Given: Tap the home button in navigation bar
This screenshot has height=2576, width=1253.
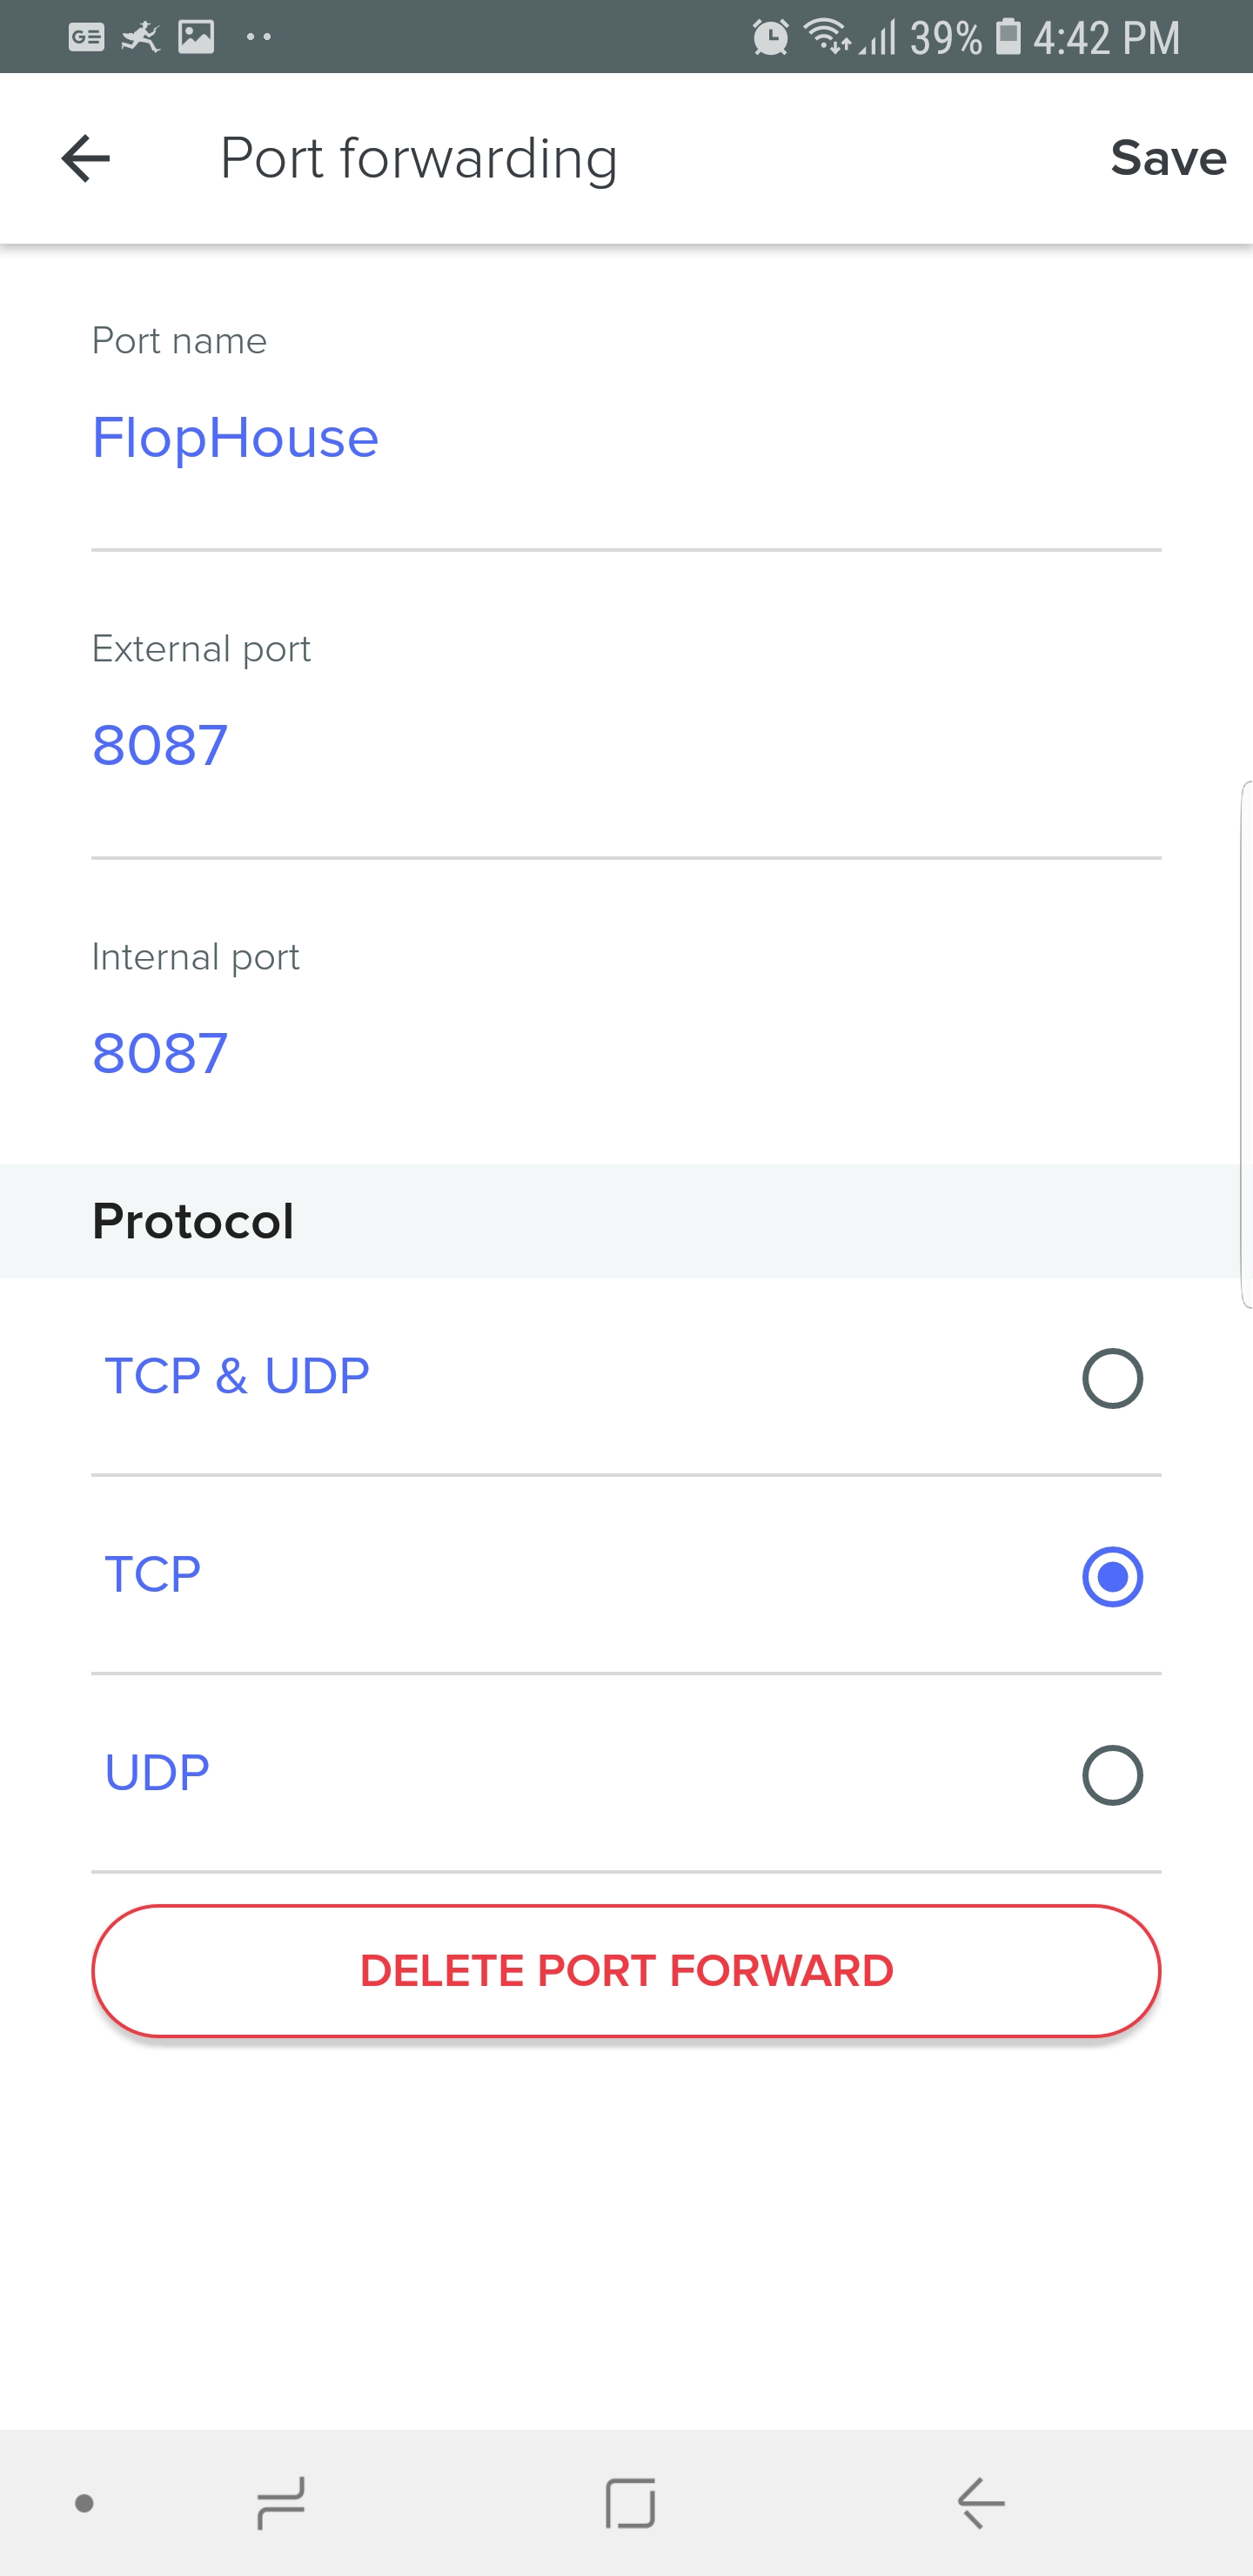Looking at the screenshot, I should click(630, 2503).
